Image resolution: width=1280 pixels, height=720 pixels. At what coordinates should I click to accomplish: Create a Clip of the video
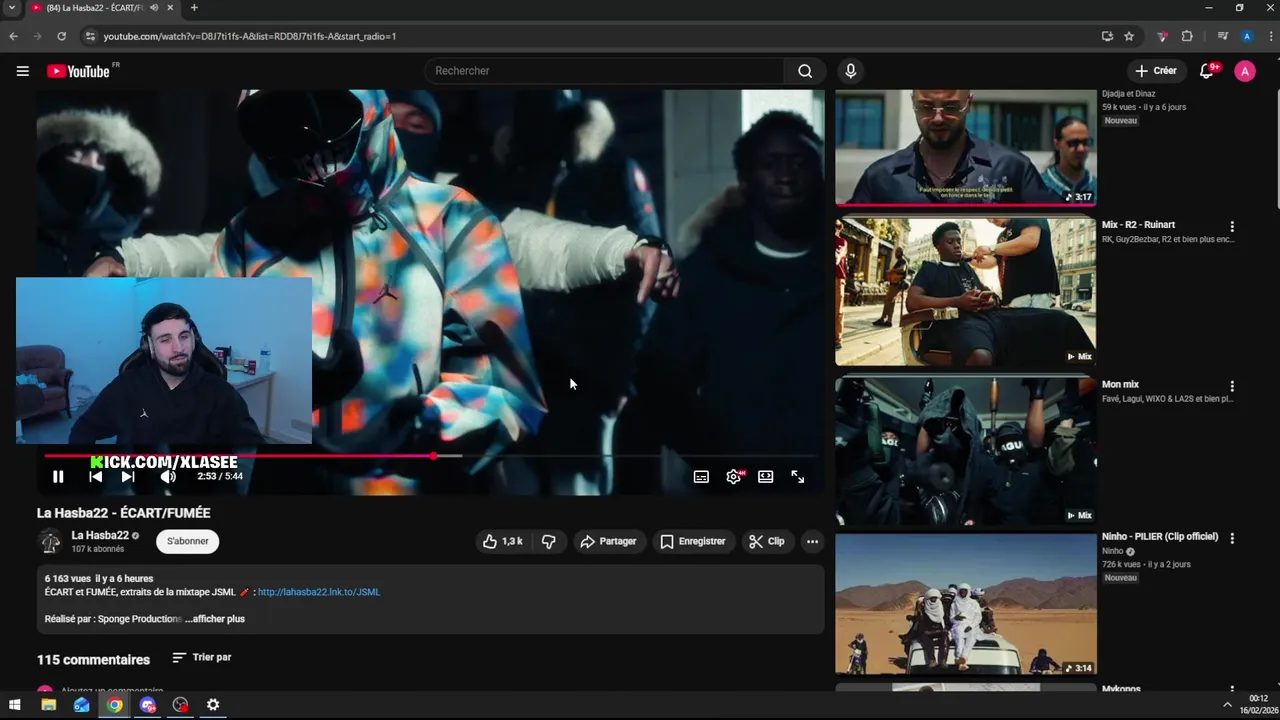pyautogui.click(x=767, y=541)
